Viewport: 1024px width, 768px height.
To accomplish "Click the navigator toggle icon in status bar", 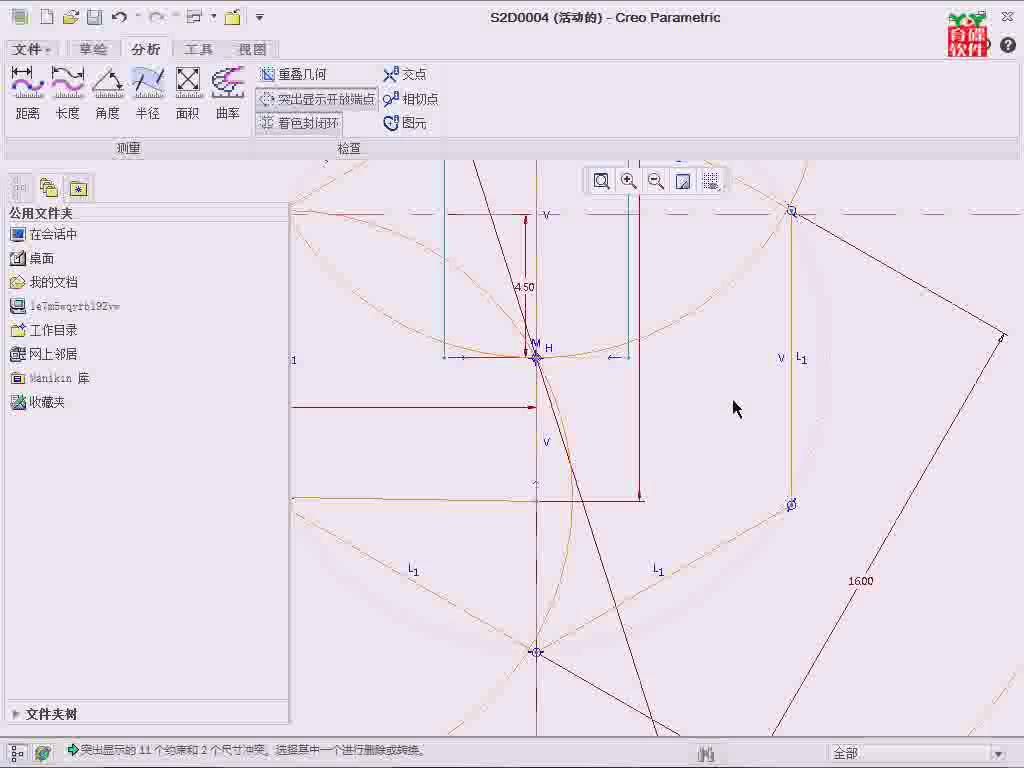I will (18, 753).
